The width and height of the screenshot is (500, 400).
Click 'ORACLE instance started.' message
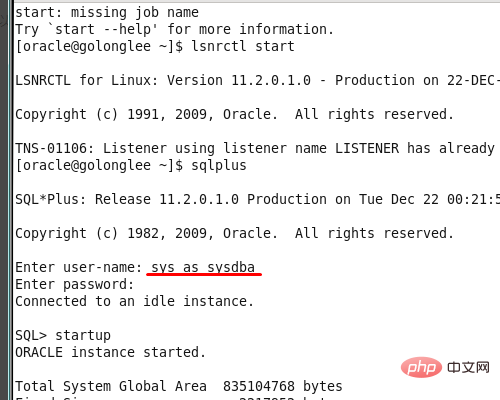coord(110,352)
